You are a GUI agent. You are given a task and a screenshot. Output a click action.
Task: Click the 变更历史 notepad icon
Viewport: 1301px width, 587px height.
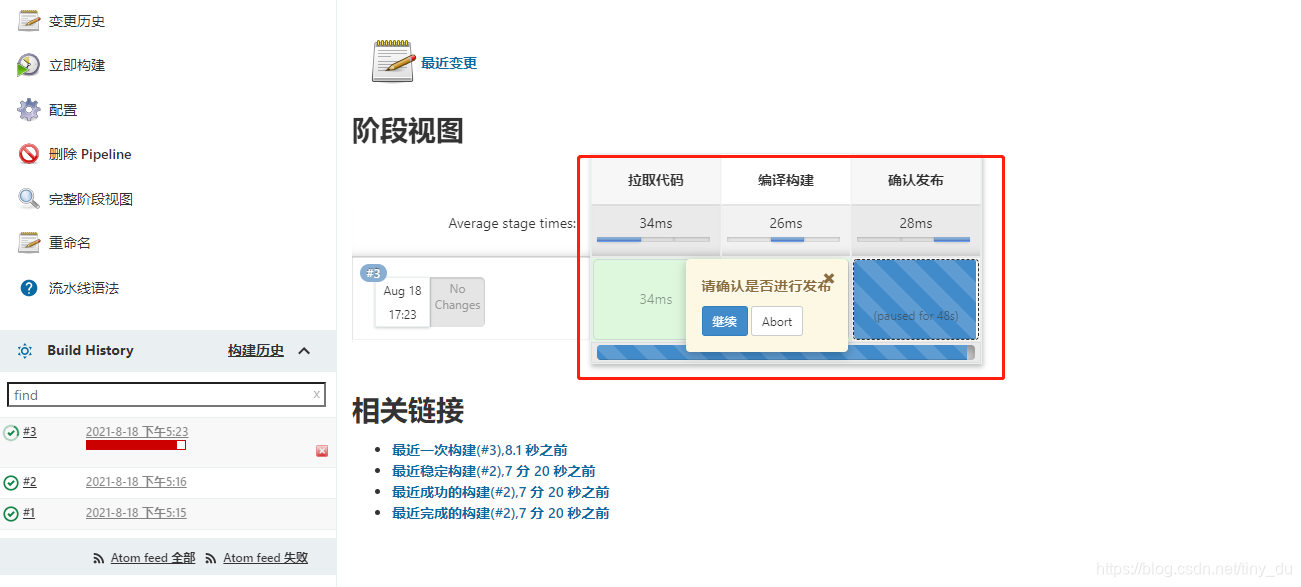pyautogui.click(x=29, y=21)
